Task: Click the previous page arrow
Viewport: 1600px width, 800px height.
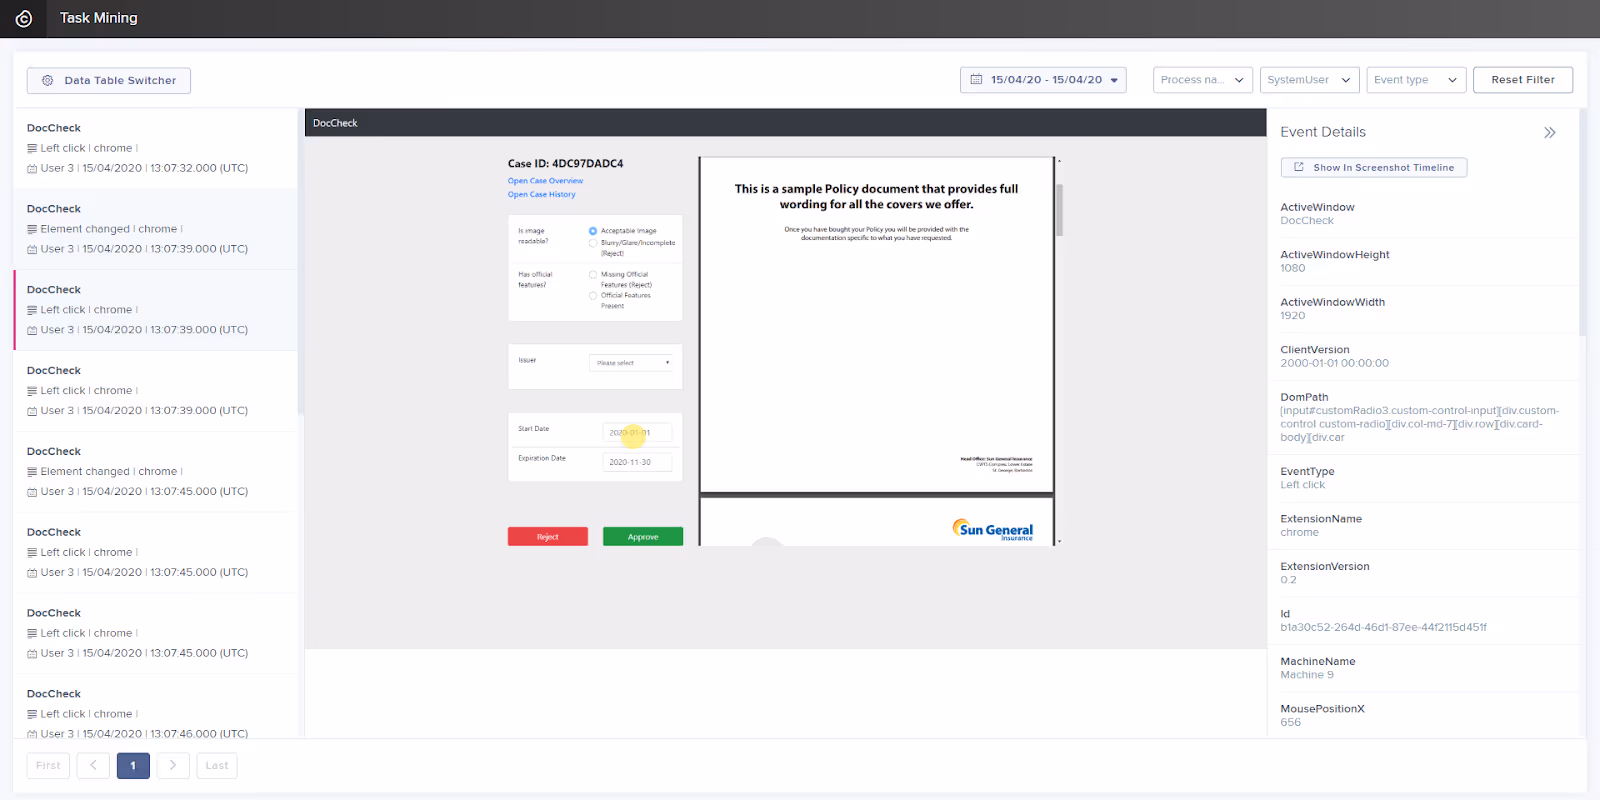Action: [93, 766]
